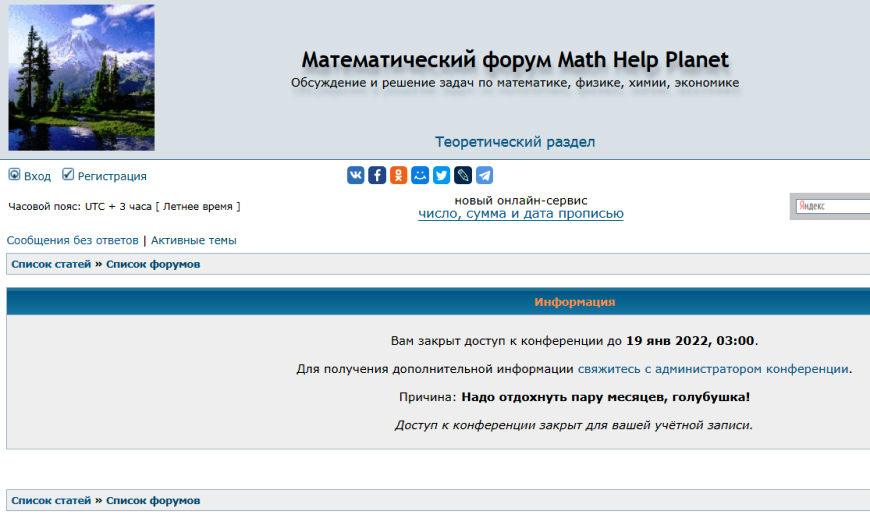Click the registration checkmark icon

[x=68, y=174]
